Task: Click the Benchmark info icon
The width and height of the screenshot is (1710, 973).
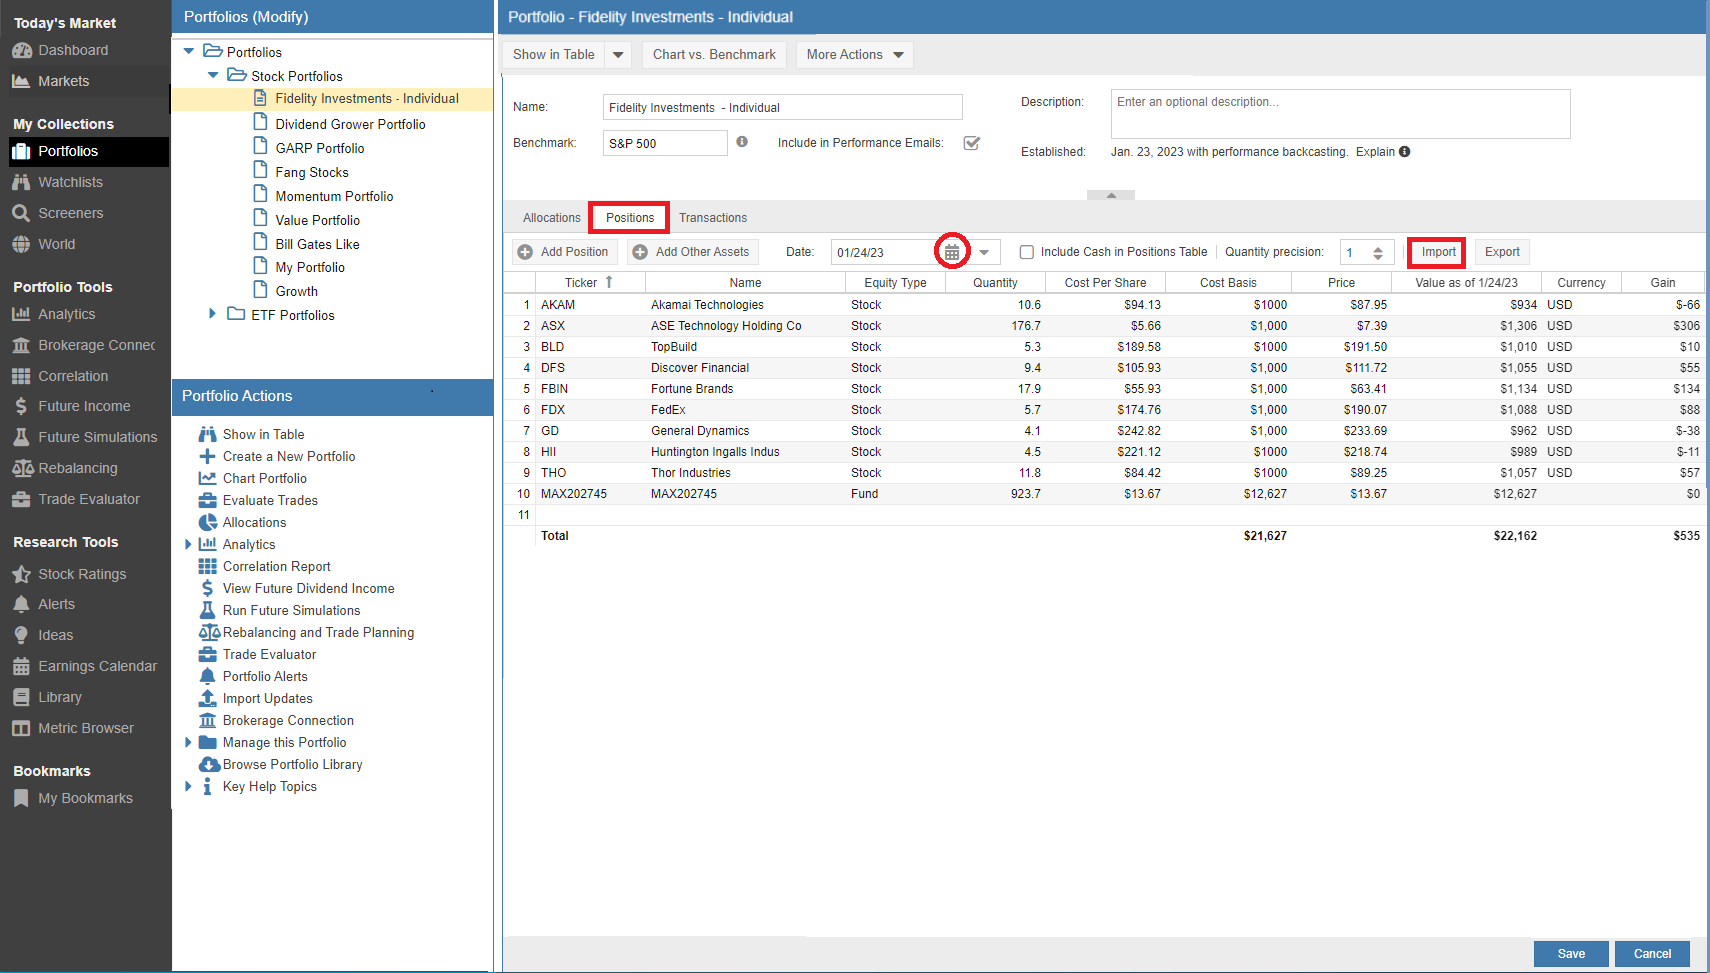Action: point(742,142)
